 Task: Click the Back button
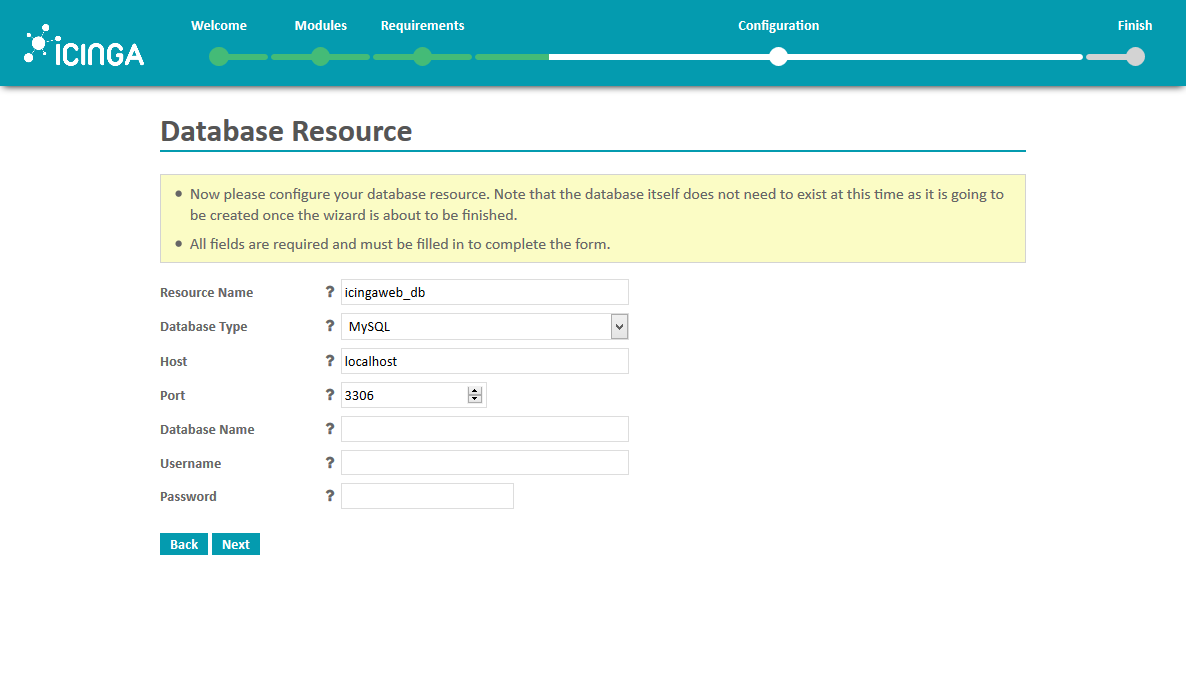[184, 544]
